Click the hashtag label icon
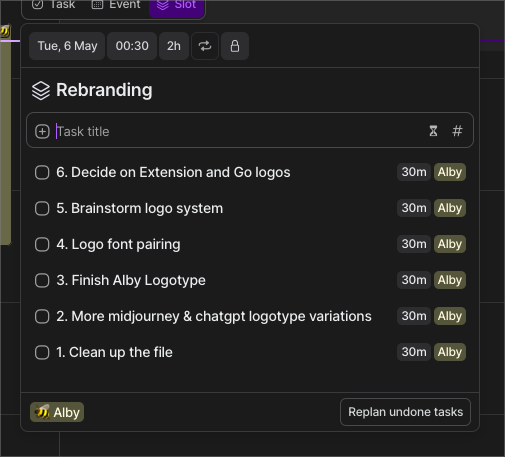Image resolution: width=505 pixels, height=457 pixels. pos(457,131)
